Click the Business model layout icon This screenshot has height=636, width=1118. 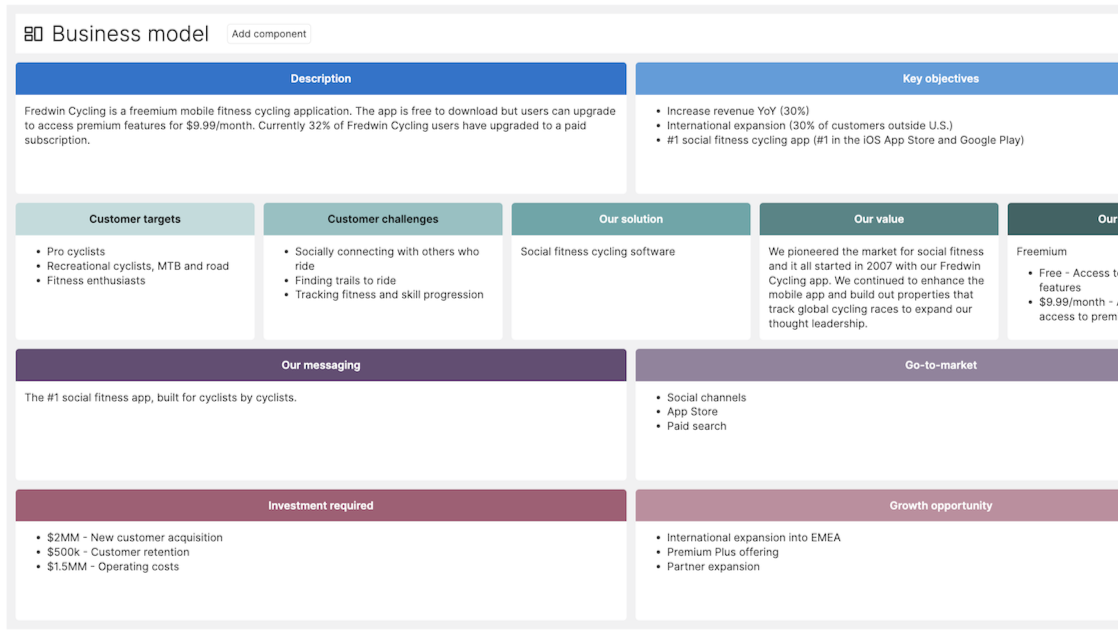(33, 34)
